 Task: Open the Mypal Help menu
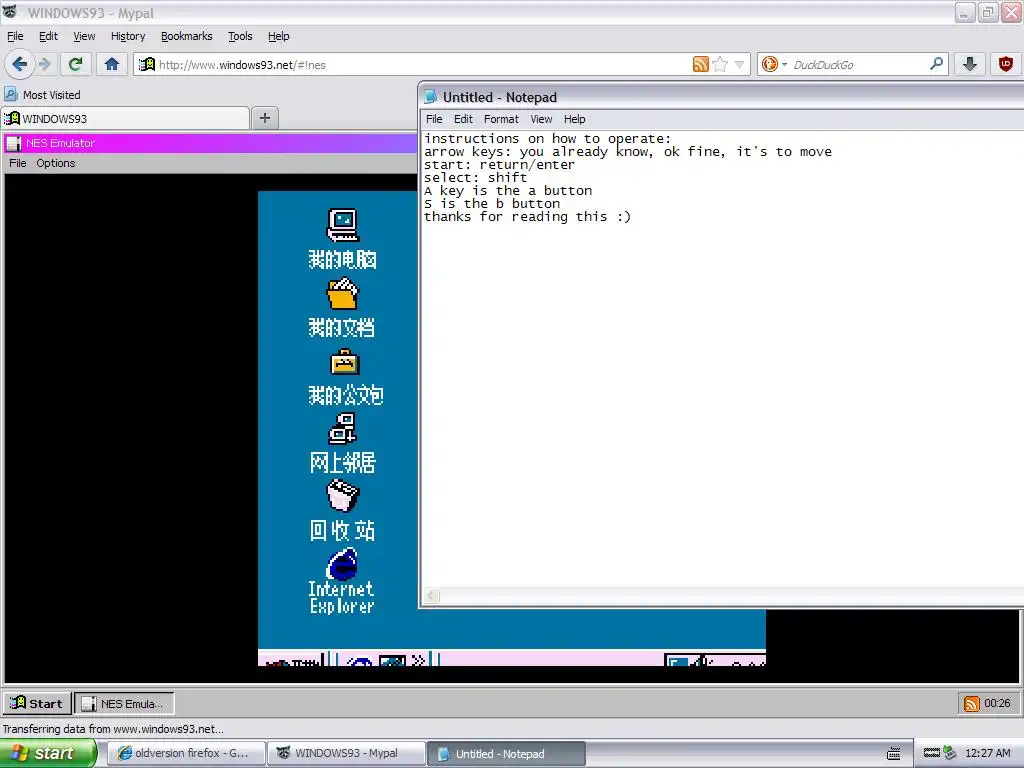[278, 36]
